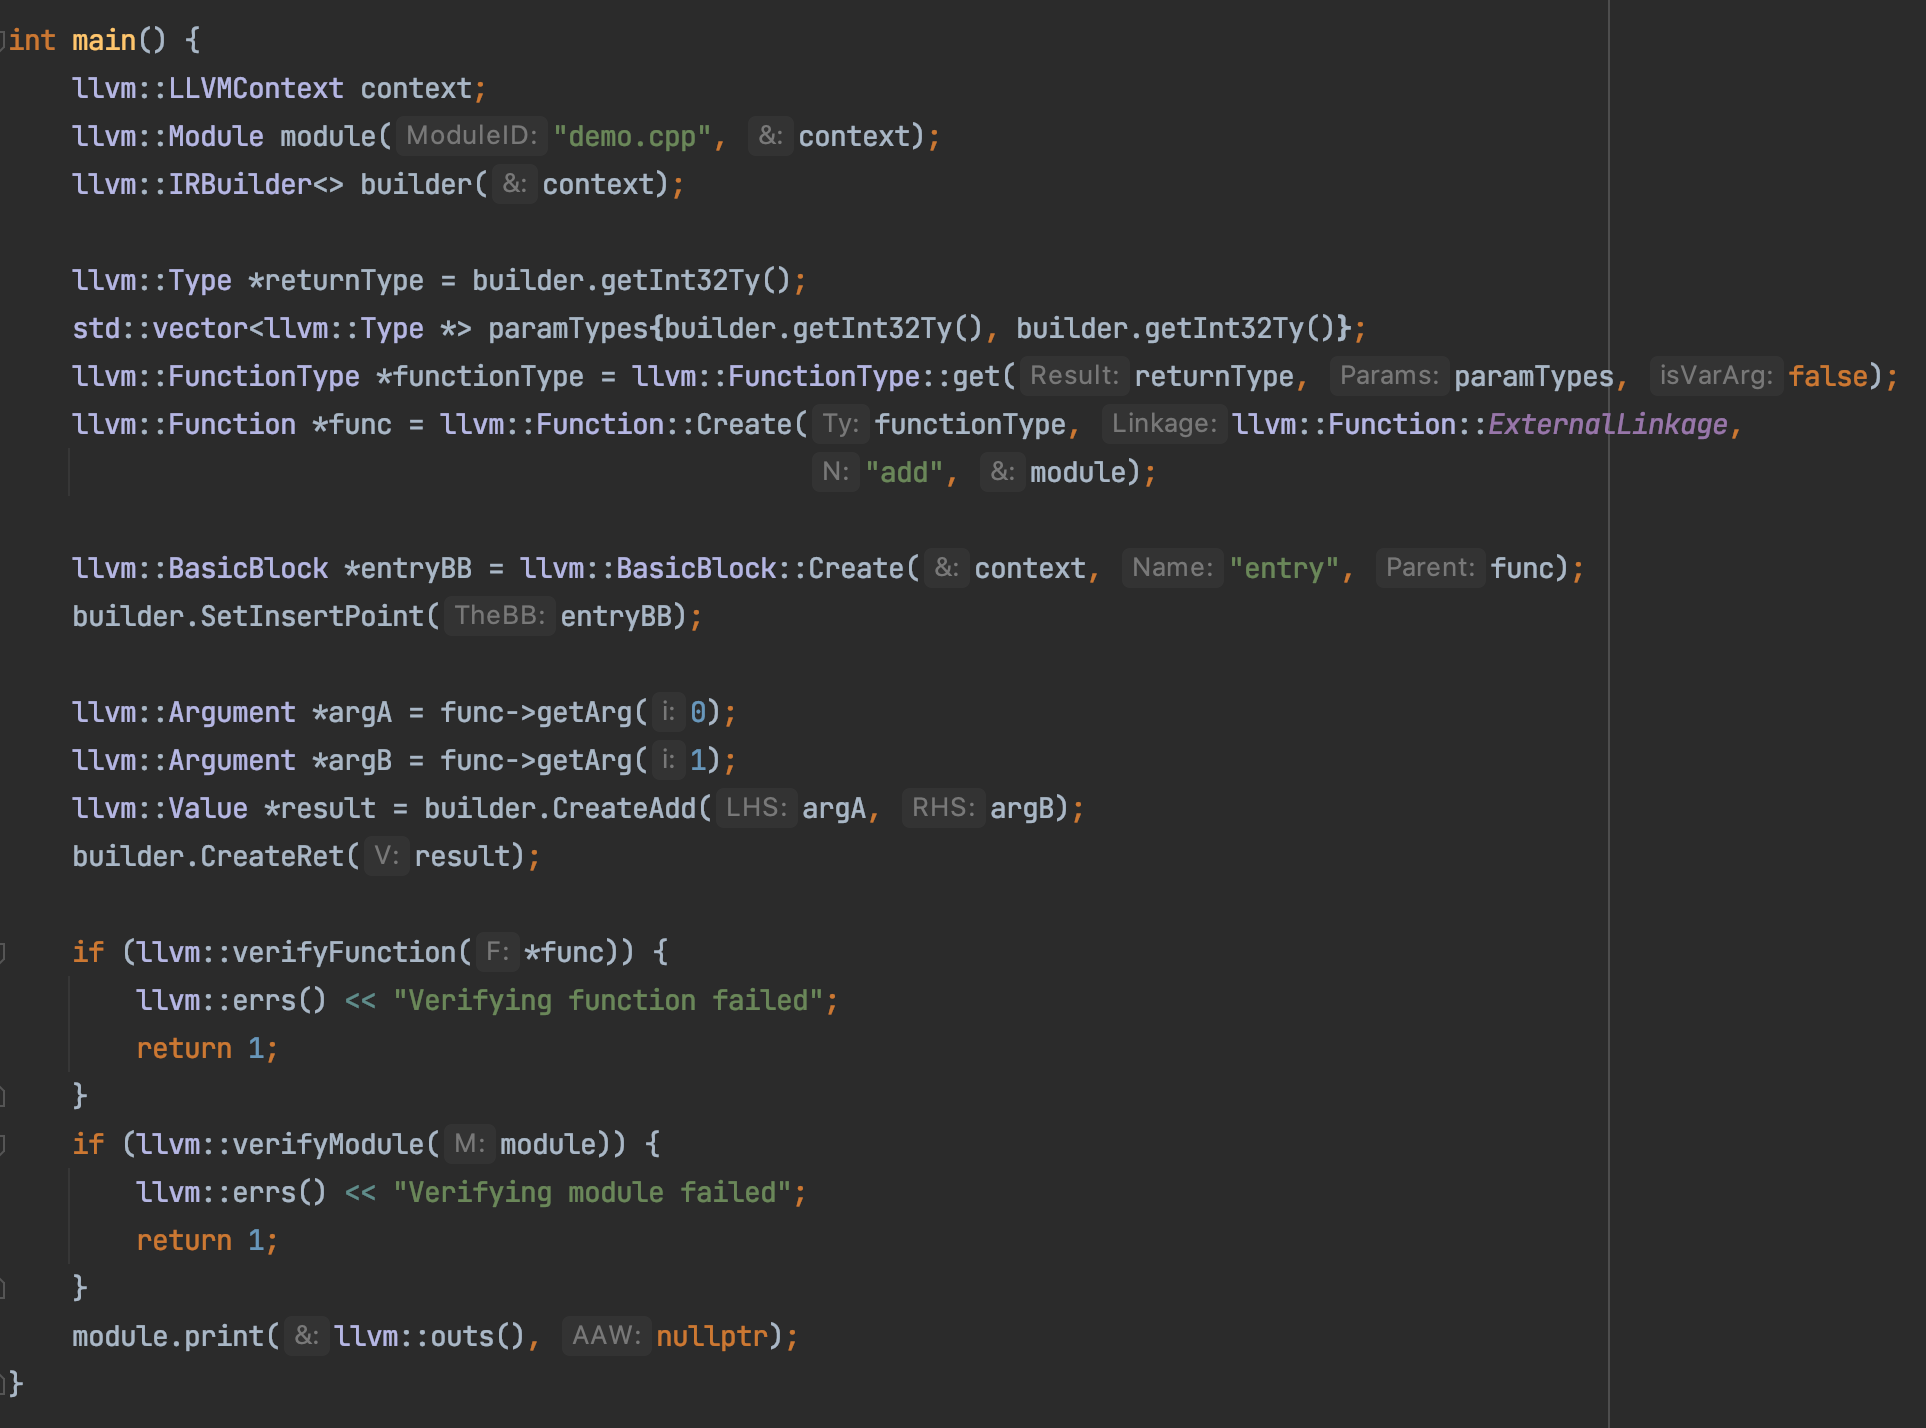1926x1428 pixels.
Task: Click the Params: parameter hint
Action: coord(1389,375)
